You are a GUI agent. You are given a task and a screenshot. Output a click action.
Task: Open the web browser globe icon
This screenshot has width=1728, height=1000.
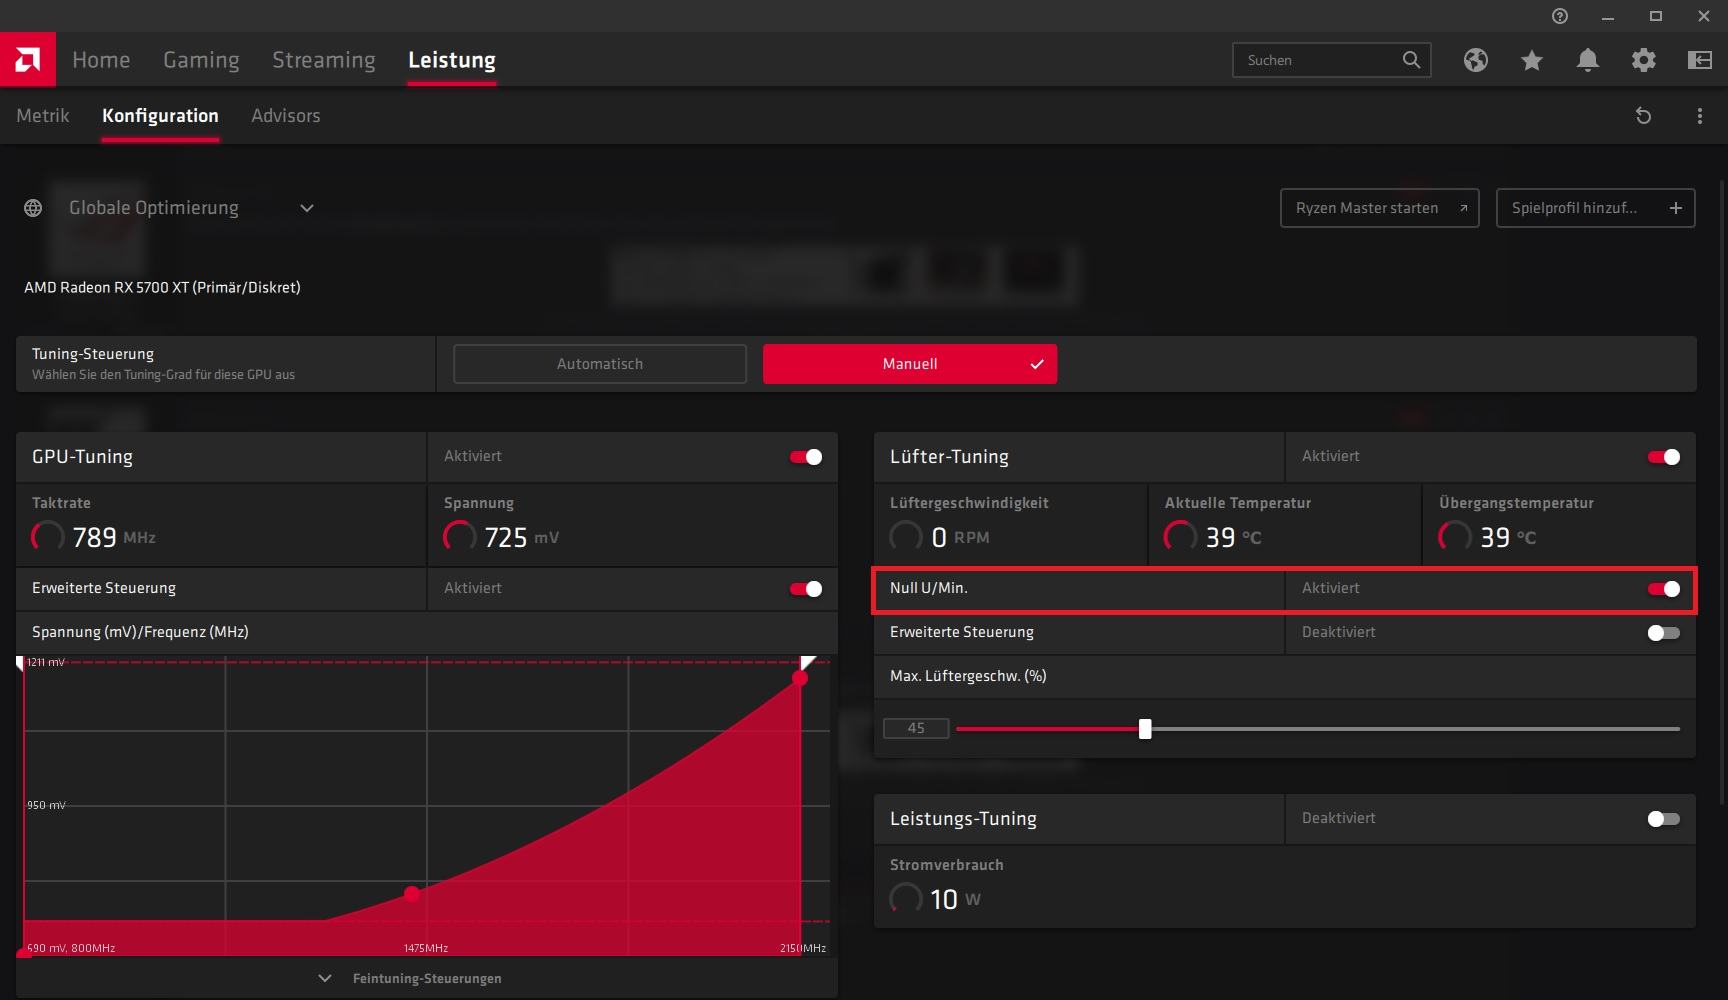pos(1476,60)
